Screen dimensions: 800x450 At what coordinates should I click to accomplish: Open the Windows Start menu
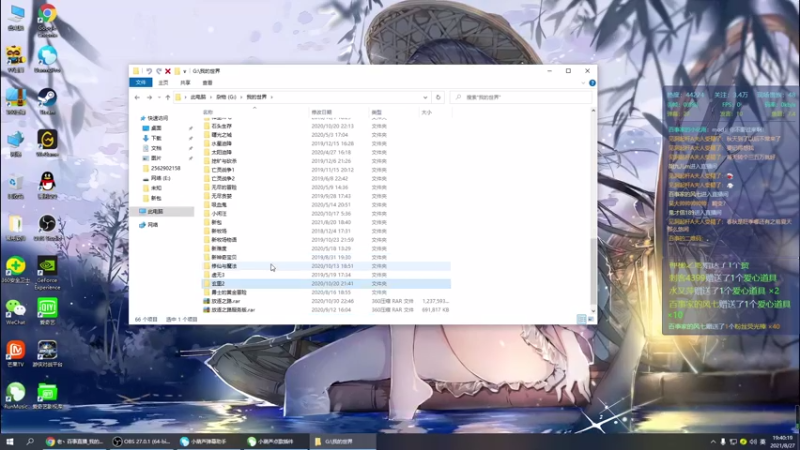point(10,441)
